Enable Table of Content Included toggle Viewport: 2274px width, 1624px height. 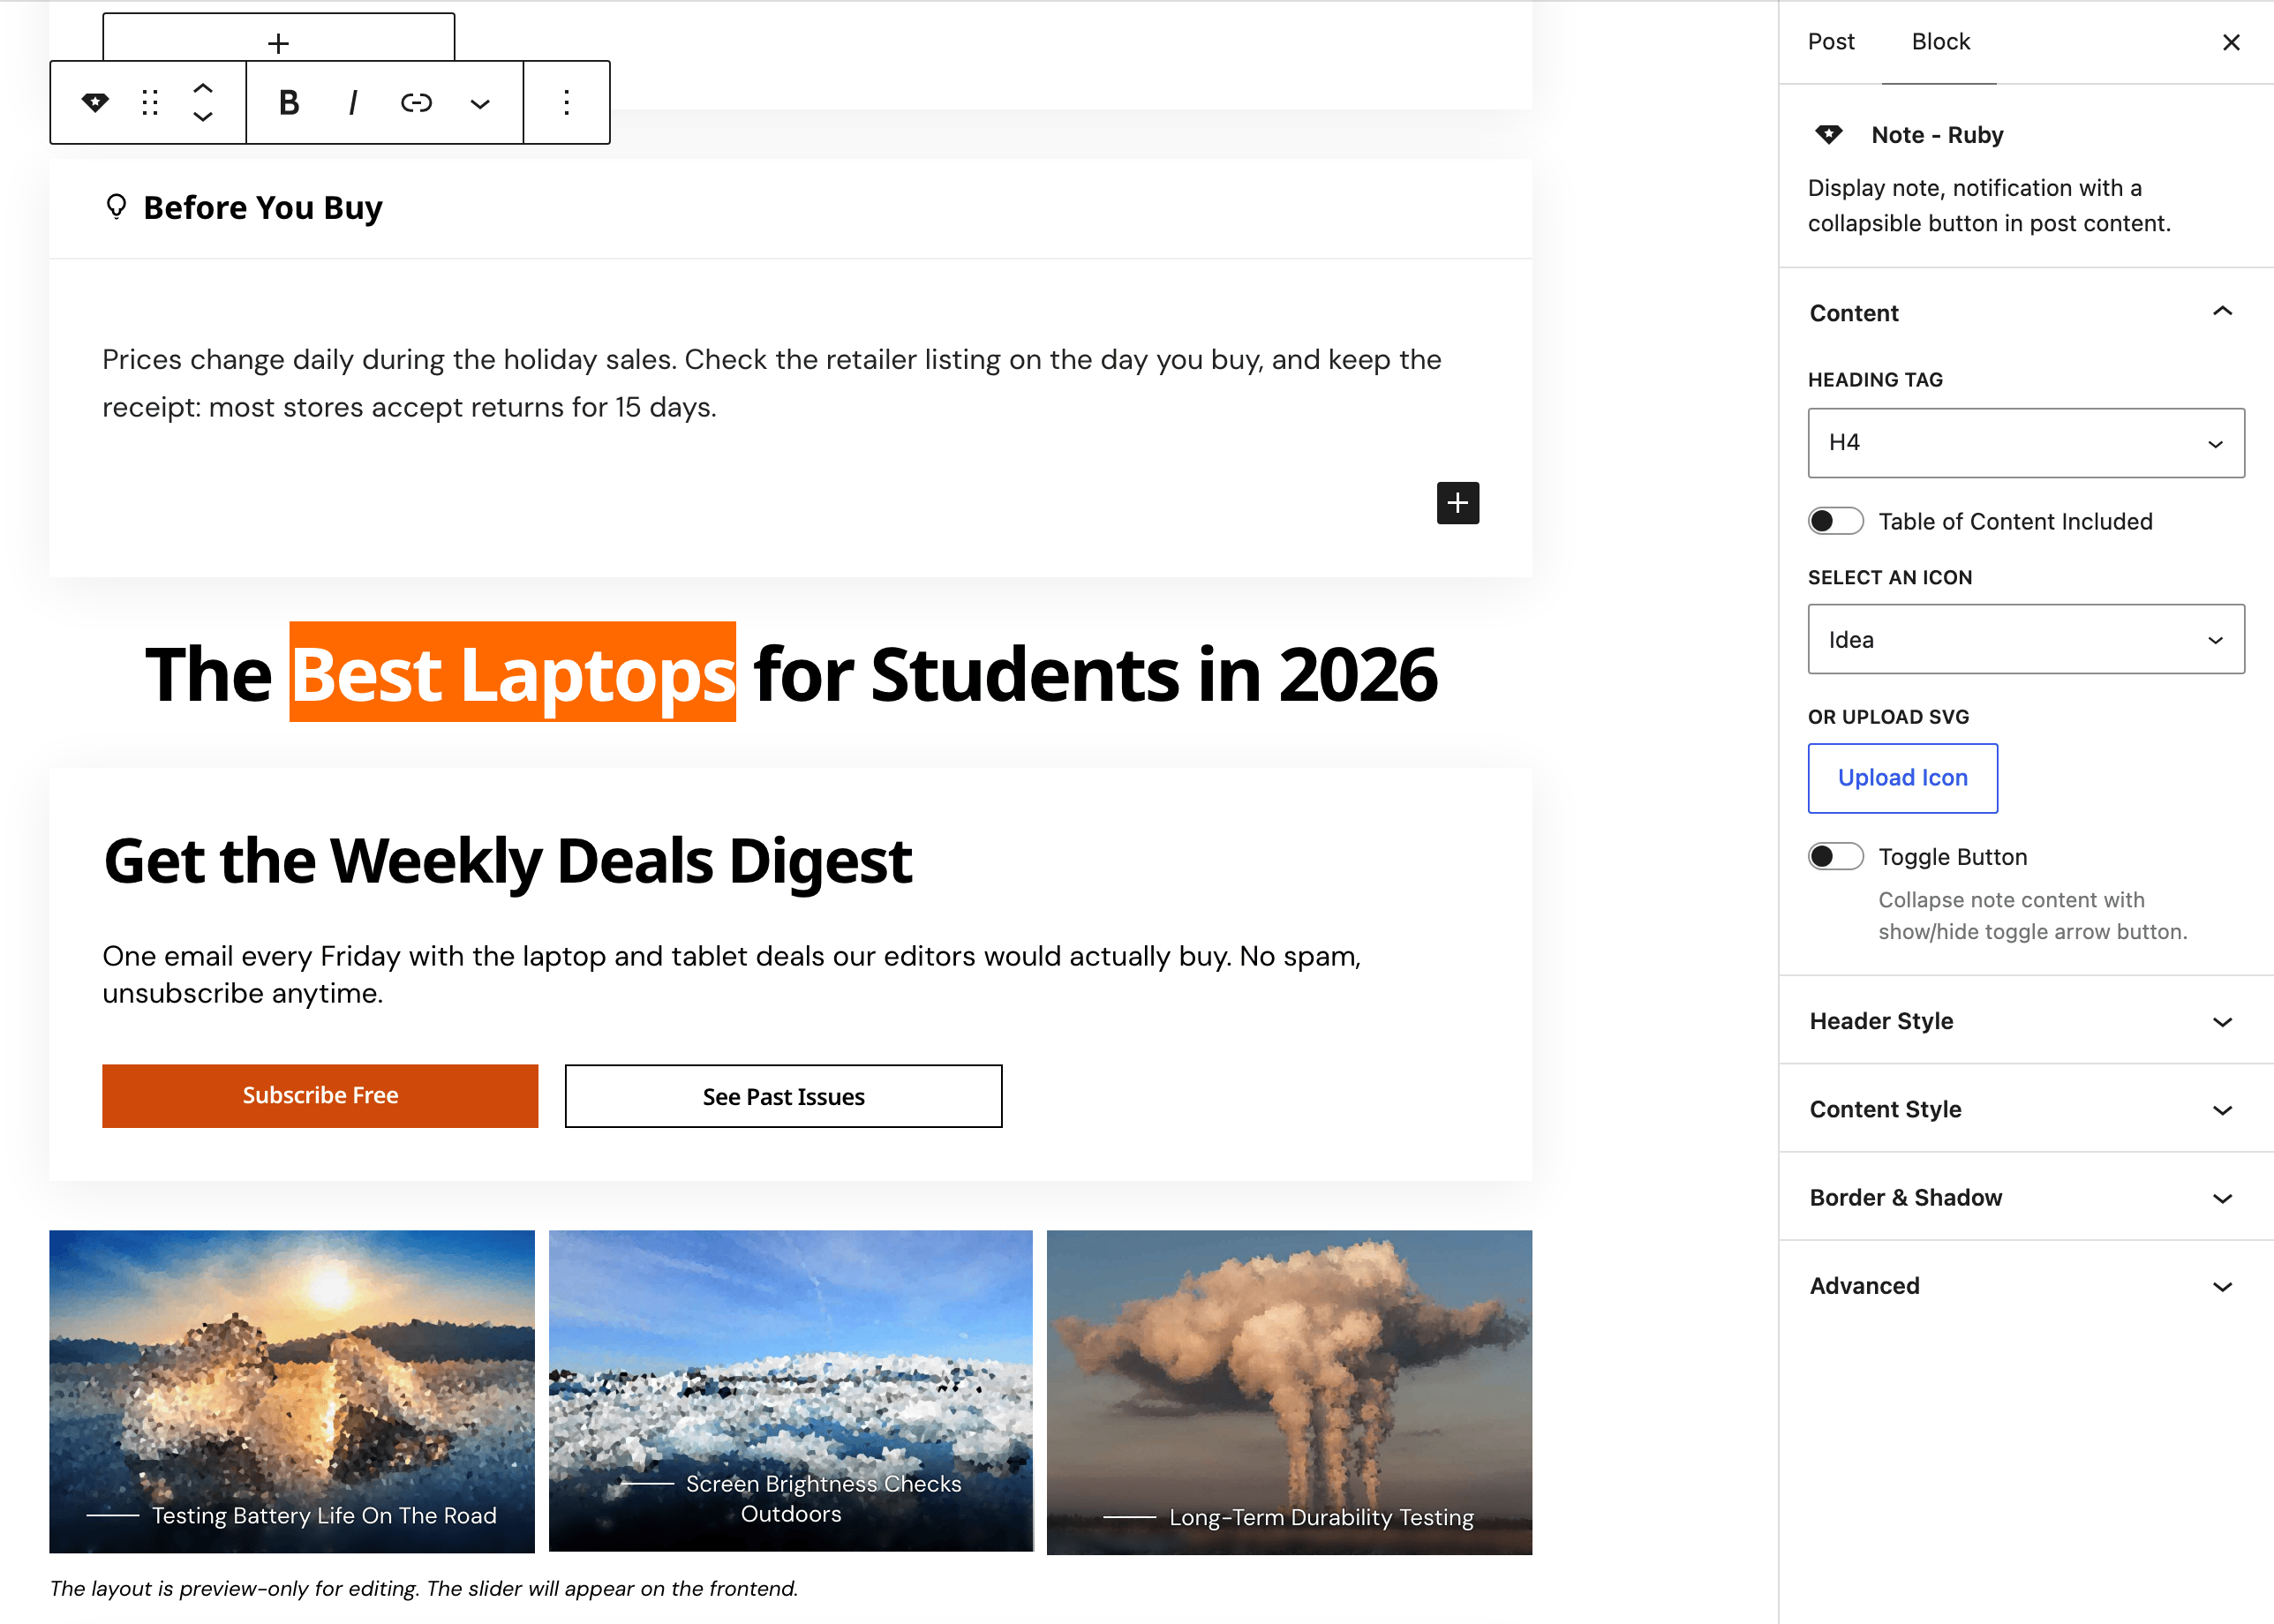[1836, 521]
